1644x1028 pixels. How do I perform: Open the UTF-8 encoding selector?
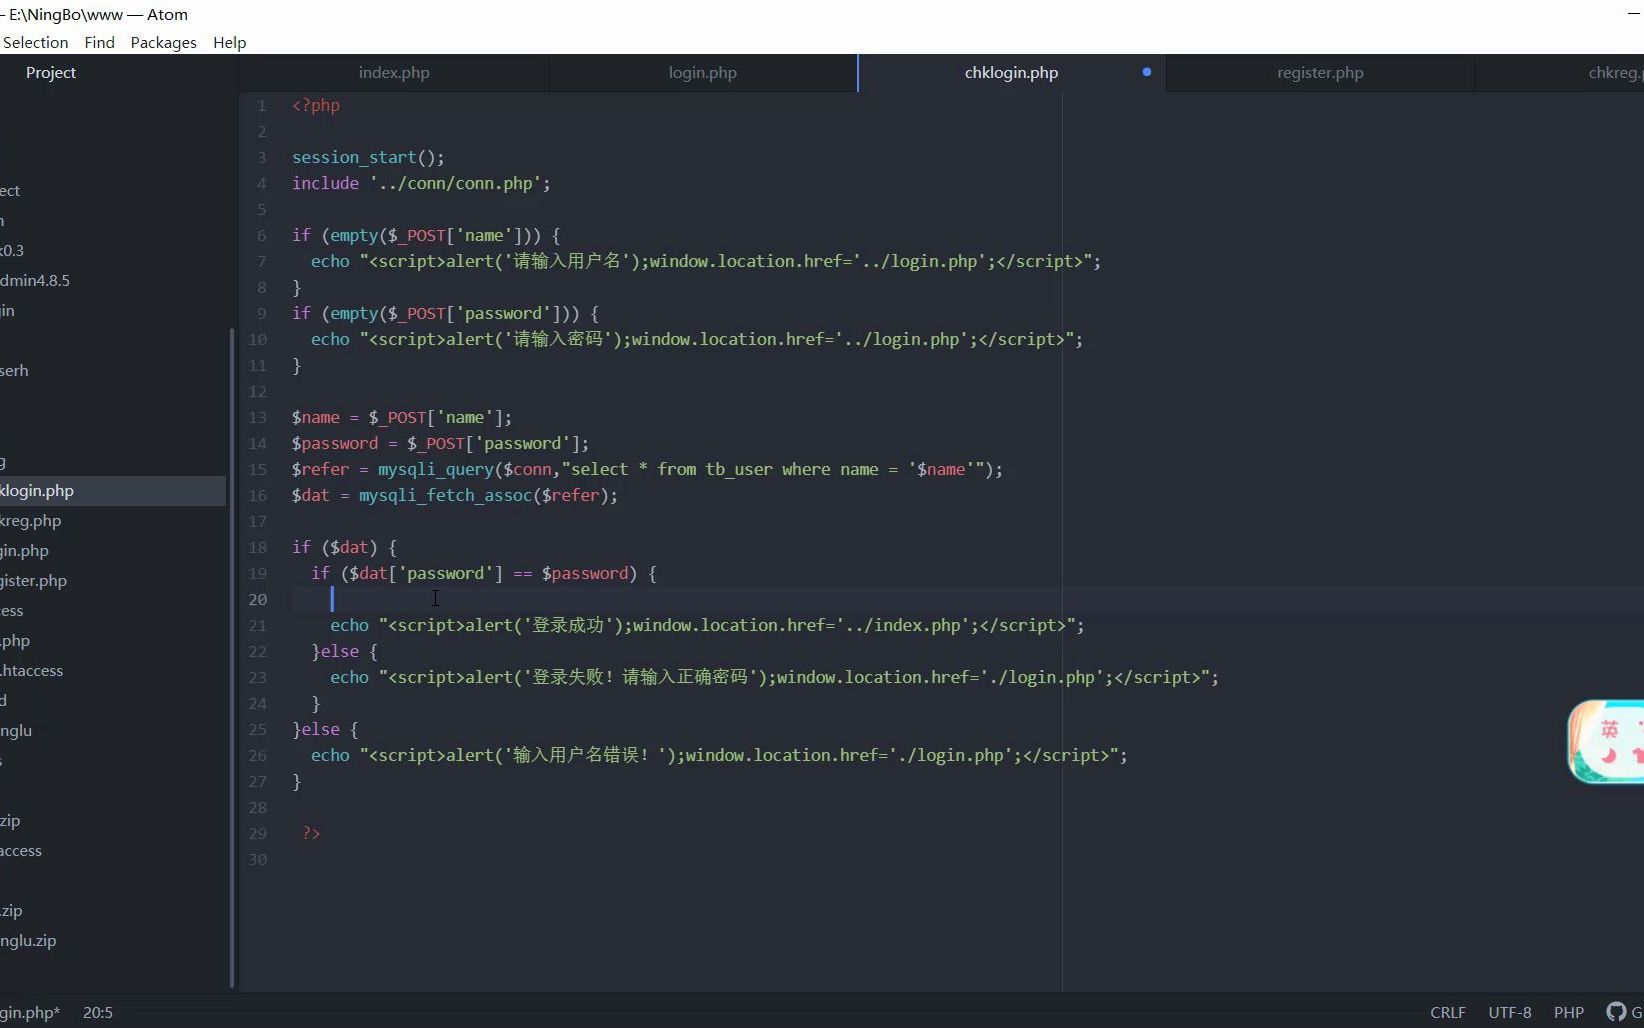[1509, 1011]
